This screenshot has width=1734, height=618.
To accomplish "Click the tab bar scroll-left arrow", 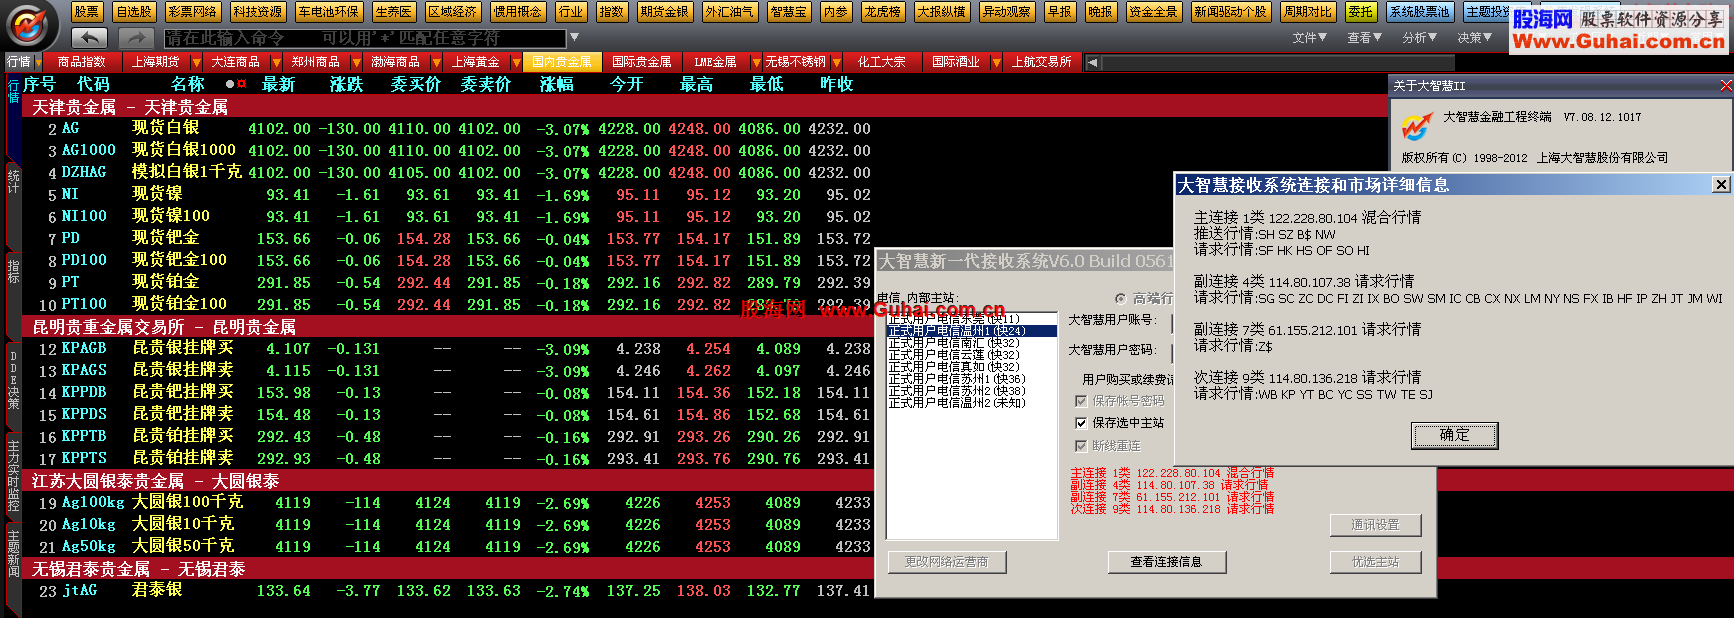I will point(1092,62).
